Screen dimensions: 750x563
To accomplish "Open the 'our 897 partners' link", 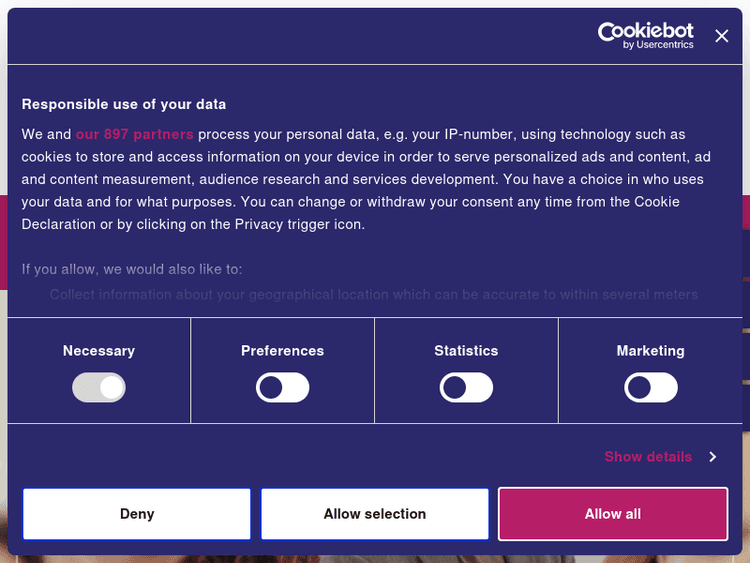I will coord(134,134).
